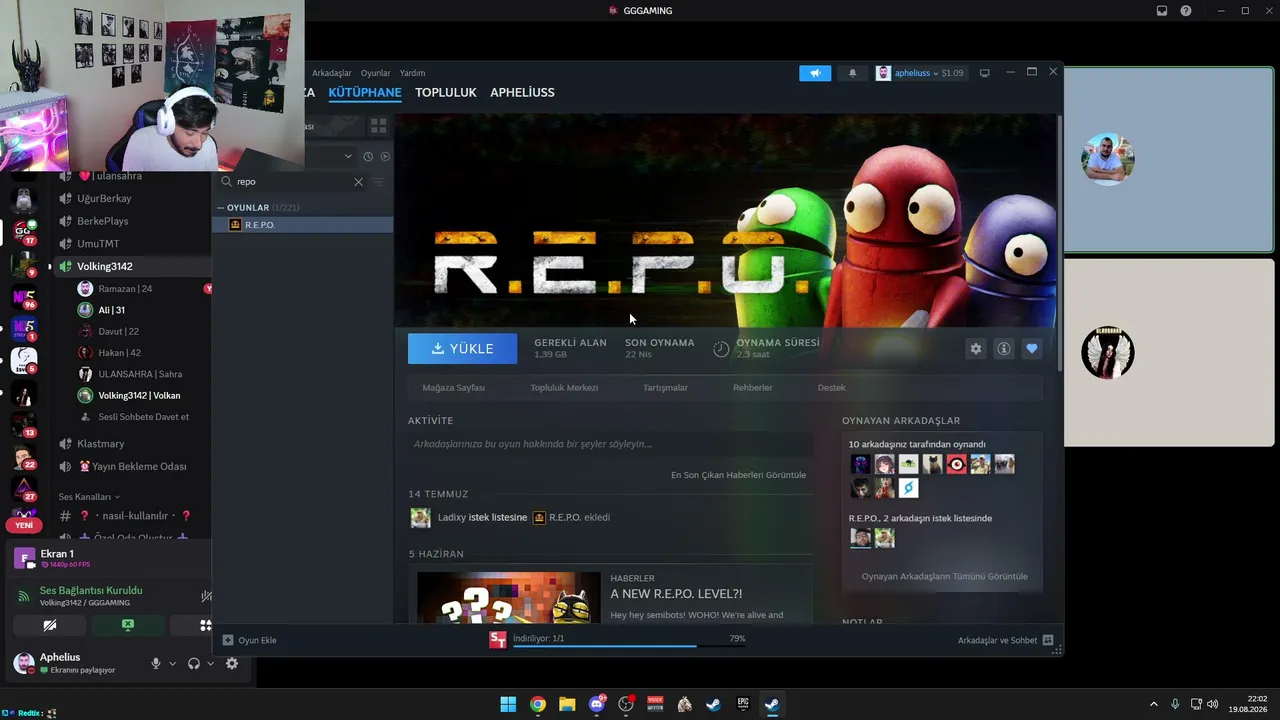Deafen Discord headphones

[x=194, y=664]
